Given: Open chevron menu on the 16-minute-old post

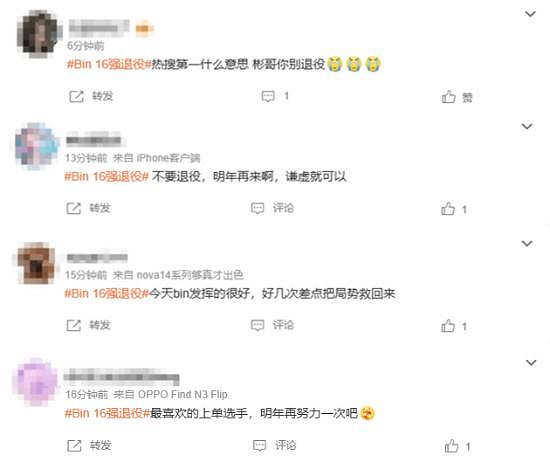Looking at the screenshot, I should pos(531,362).
